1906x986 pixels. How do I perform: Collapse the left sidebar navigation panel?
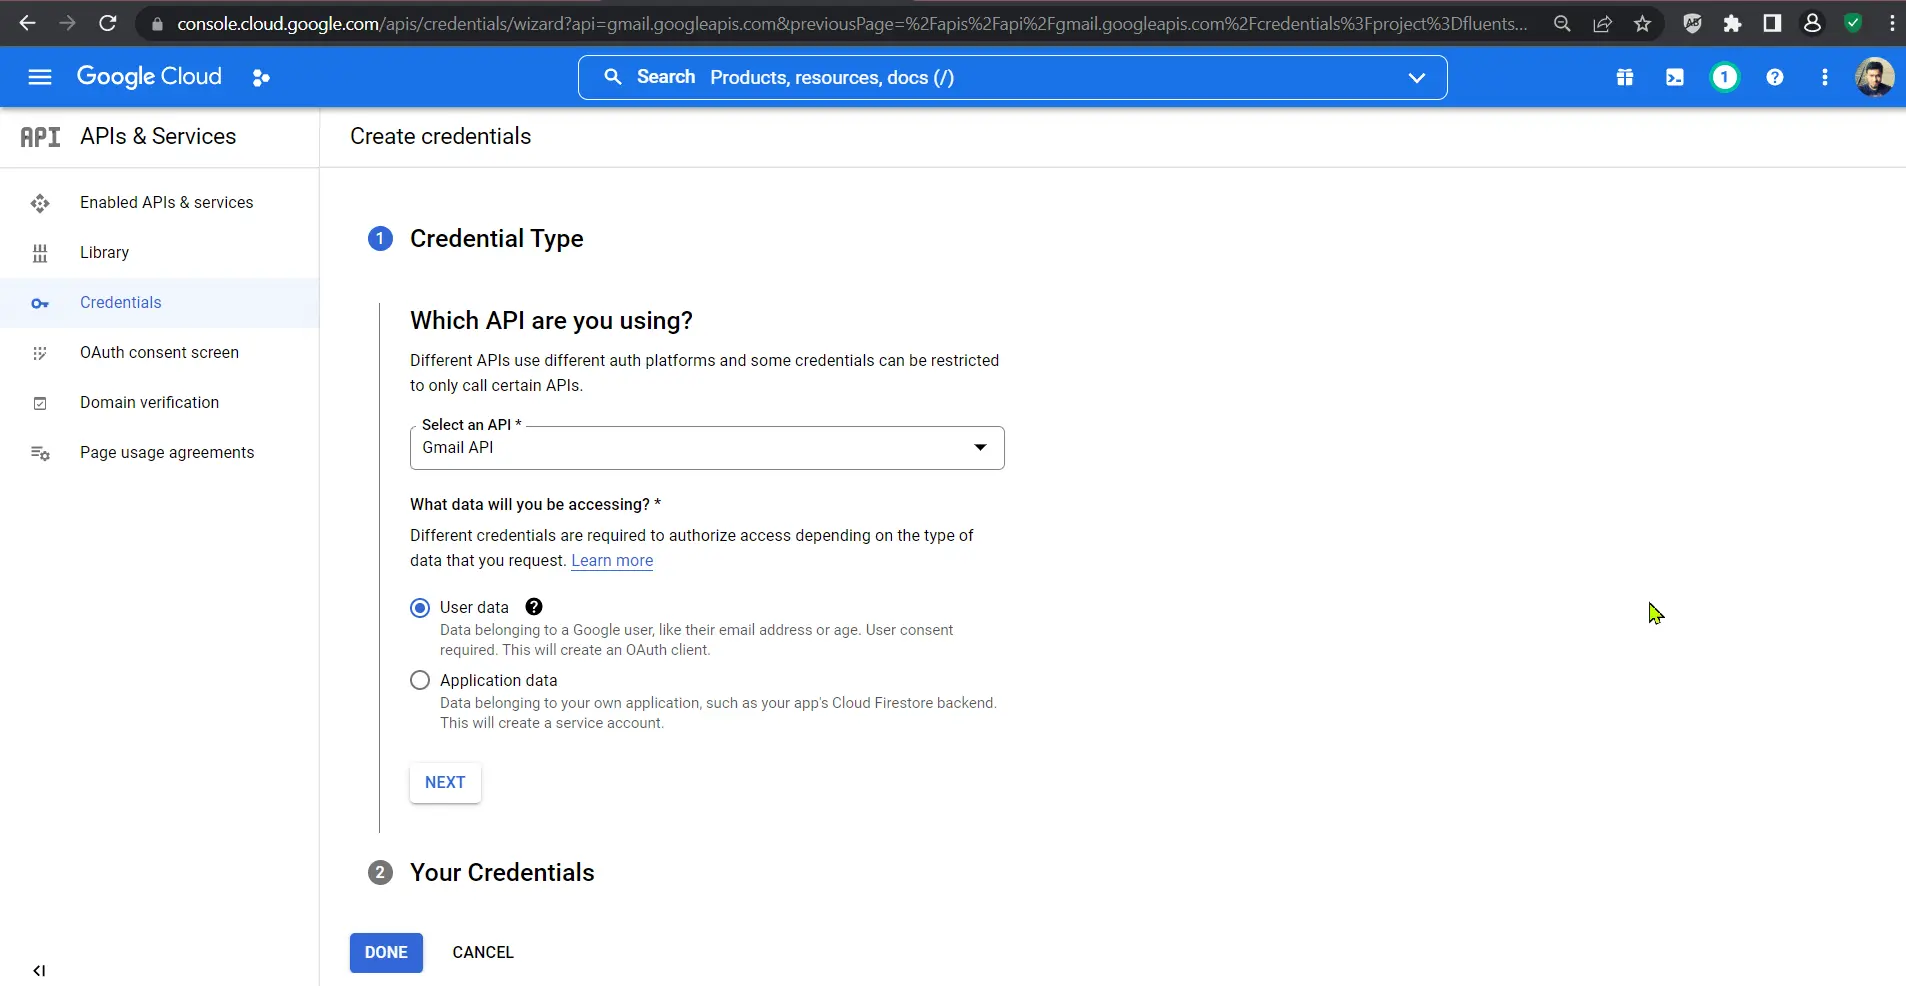(x=39, y=970)
